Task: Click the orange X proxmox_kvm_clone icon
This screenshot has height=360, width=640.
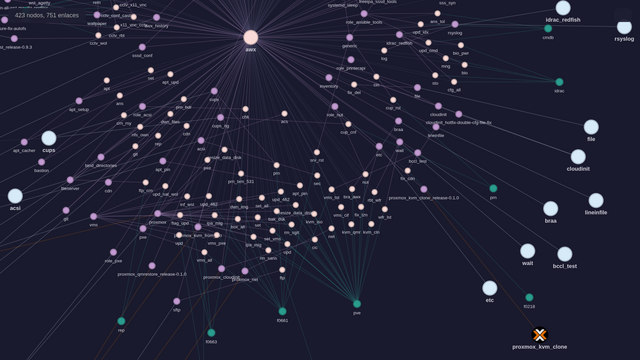Action: coord(540,335)
